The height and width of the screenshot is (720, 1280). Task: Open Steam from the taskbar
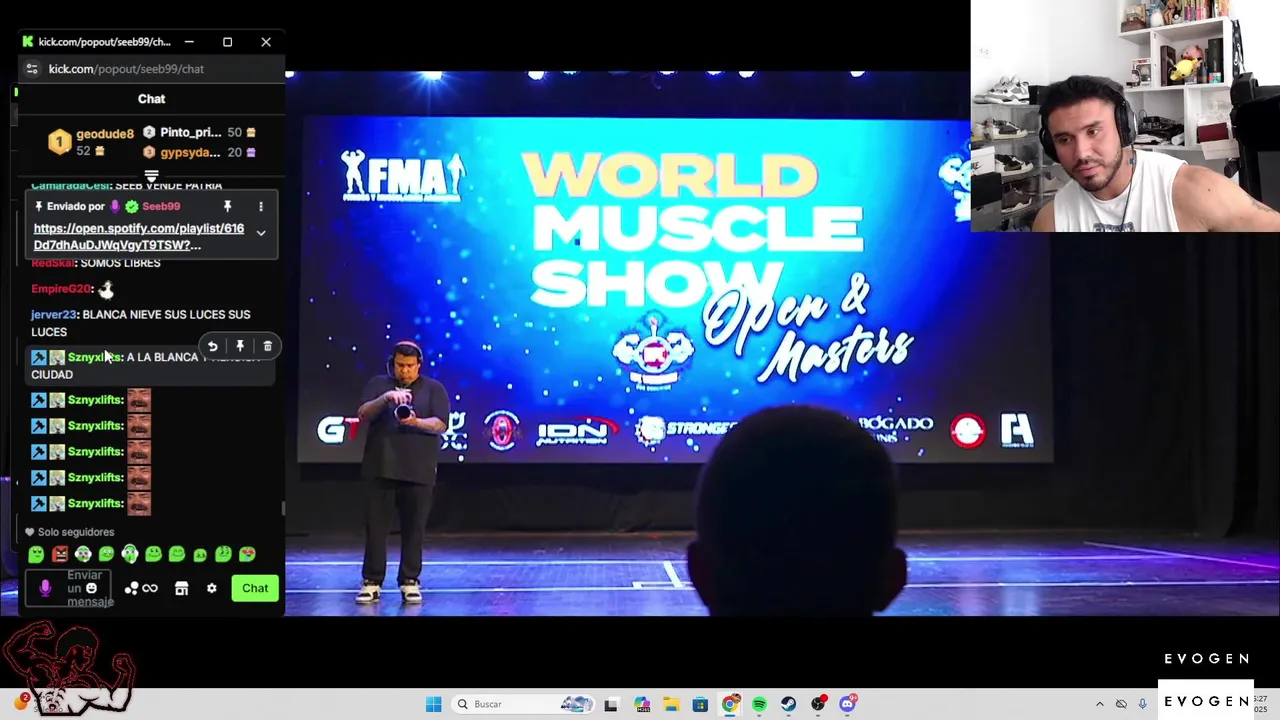pyautogui.click(x=789, y=704)
